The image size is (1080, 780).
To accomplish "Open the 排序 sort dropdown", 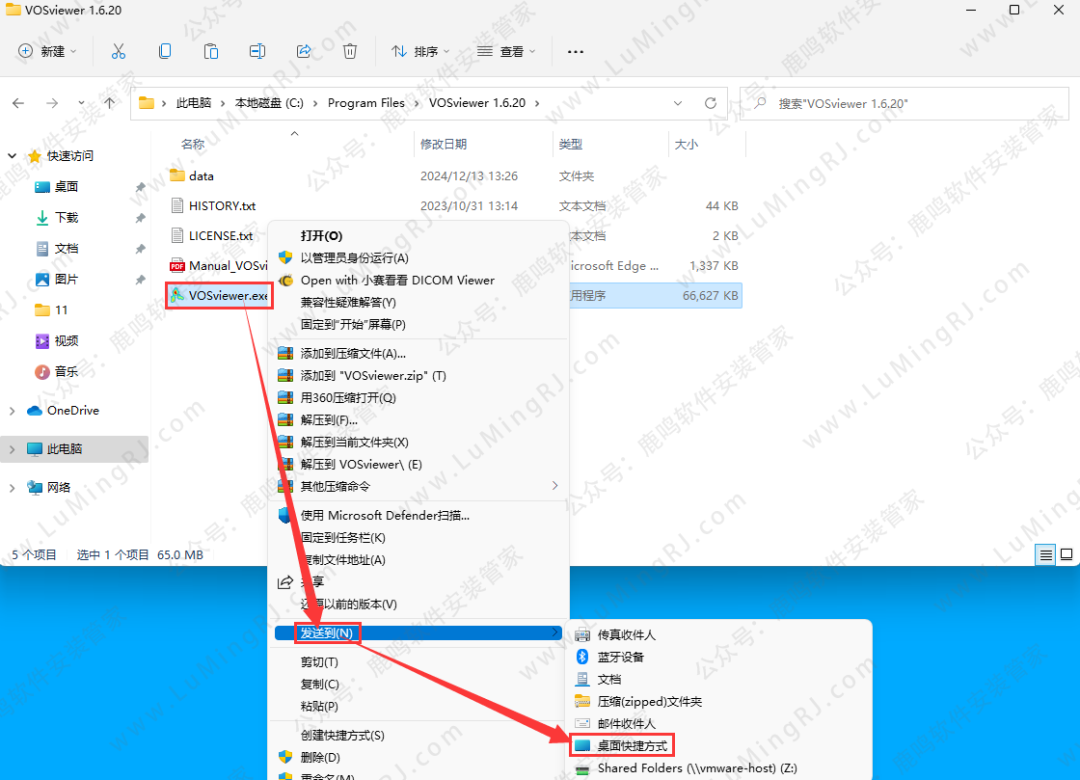I will (x=420, y=51).
